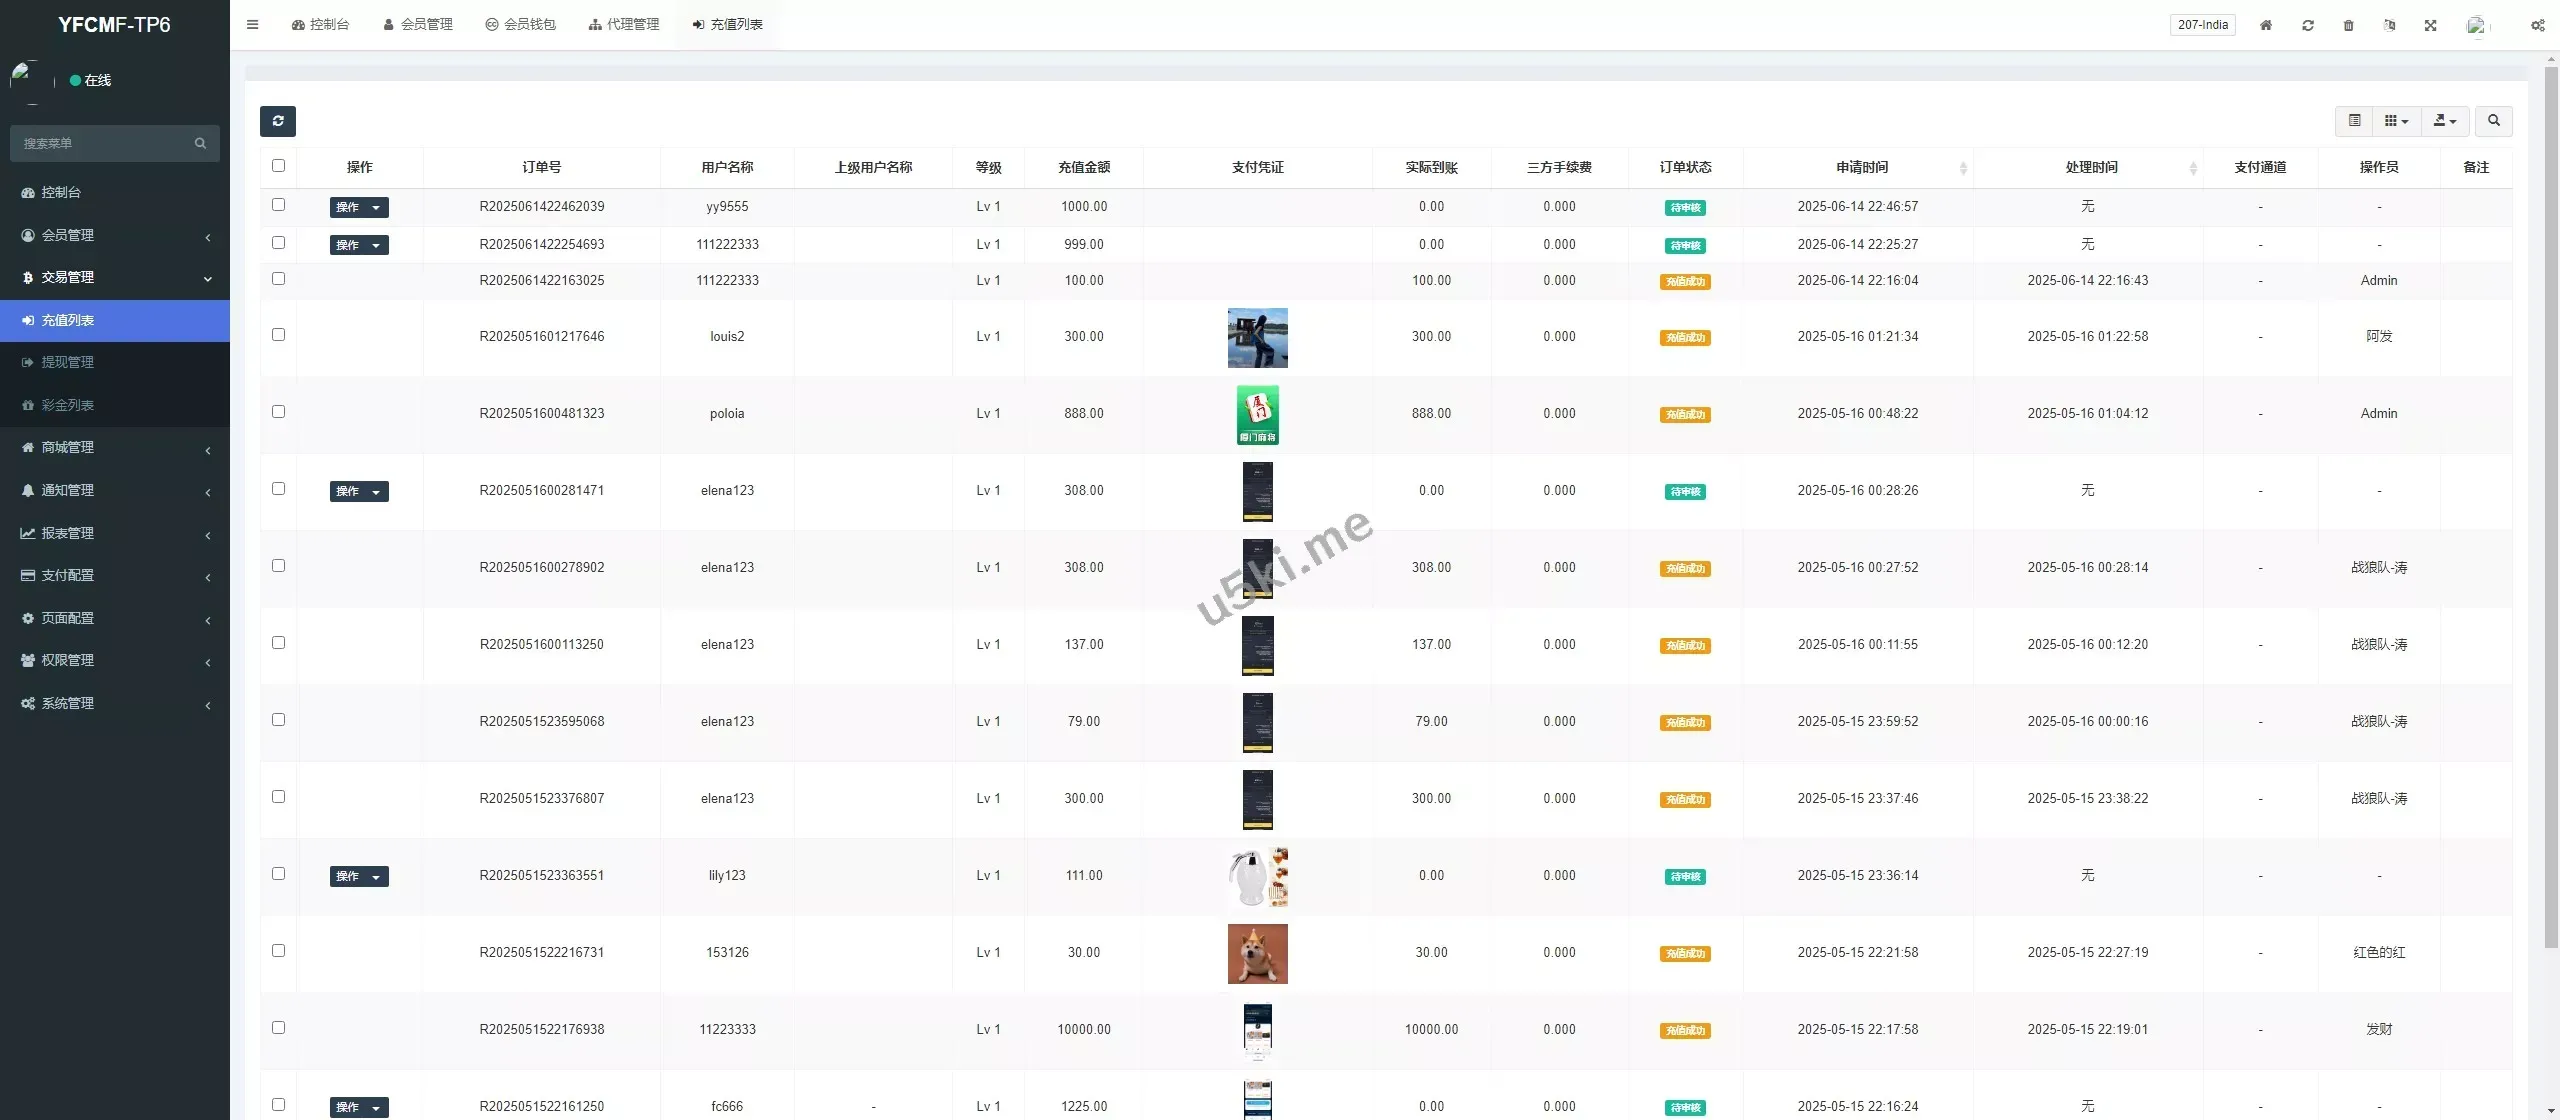The width and height of the screenshot is (2560, 1120).
Task: Click the language translate icon
Action: 2390,25
